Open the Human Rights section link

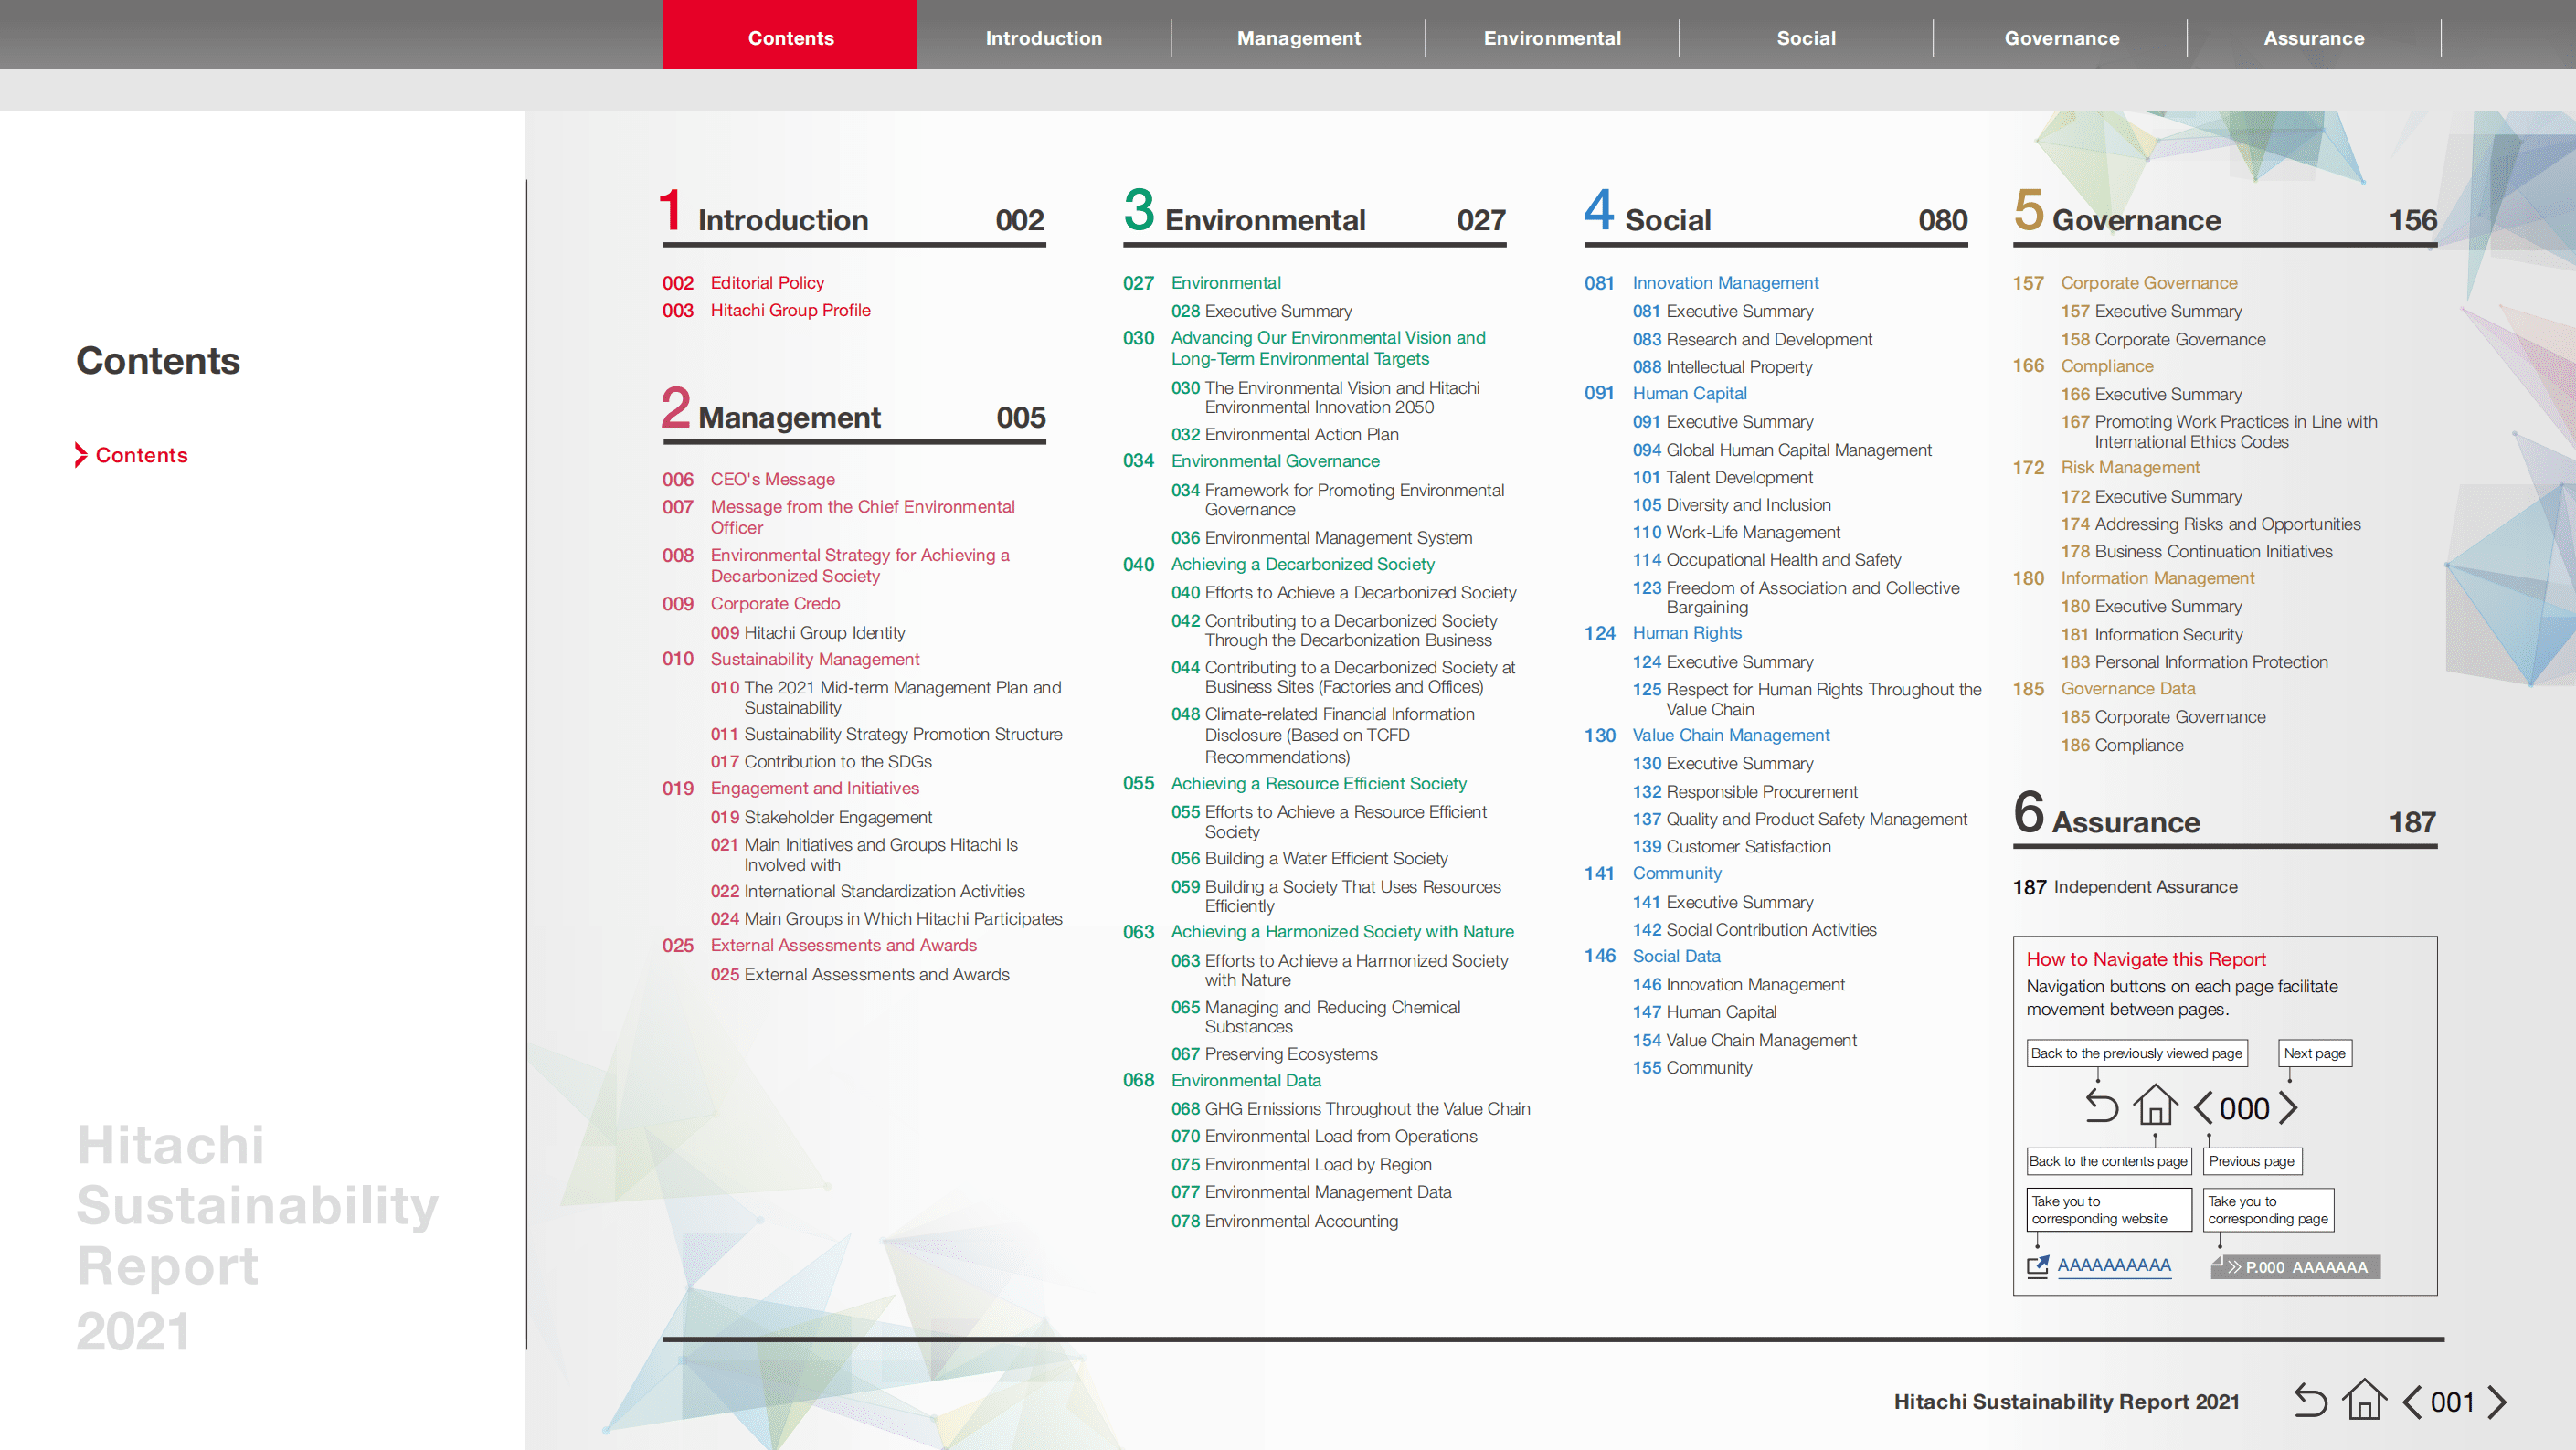[1686, 633]
